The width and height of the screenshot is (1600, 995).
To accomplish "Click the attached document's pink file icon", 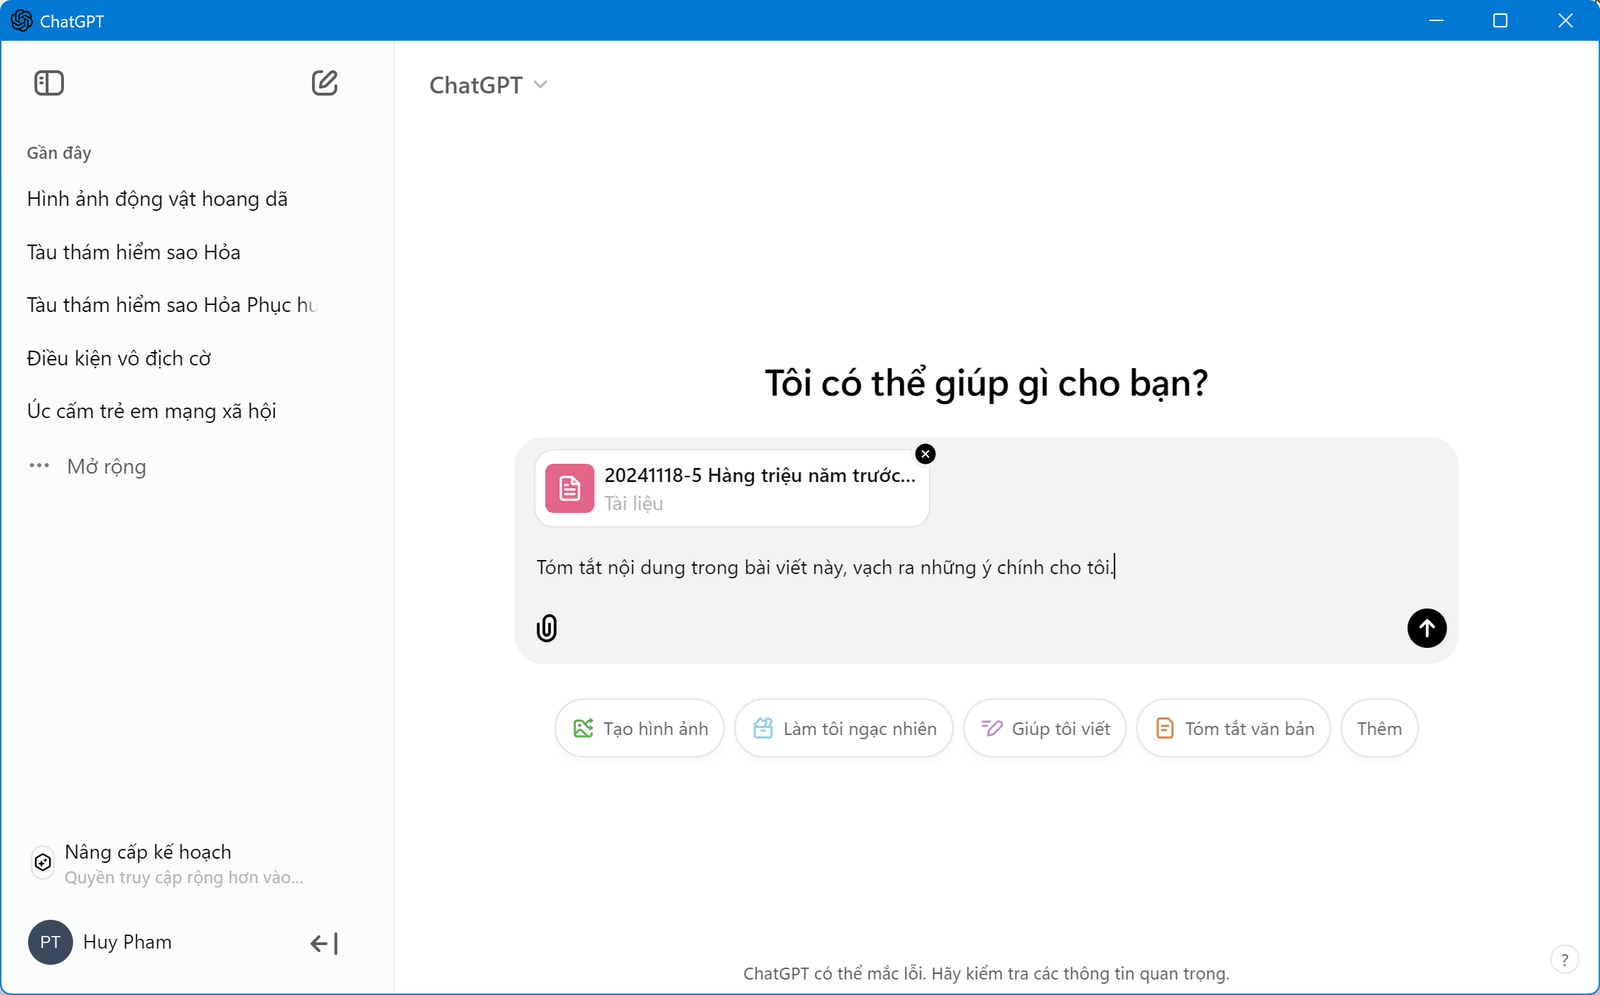I will click(569, 488).
